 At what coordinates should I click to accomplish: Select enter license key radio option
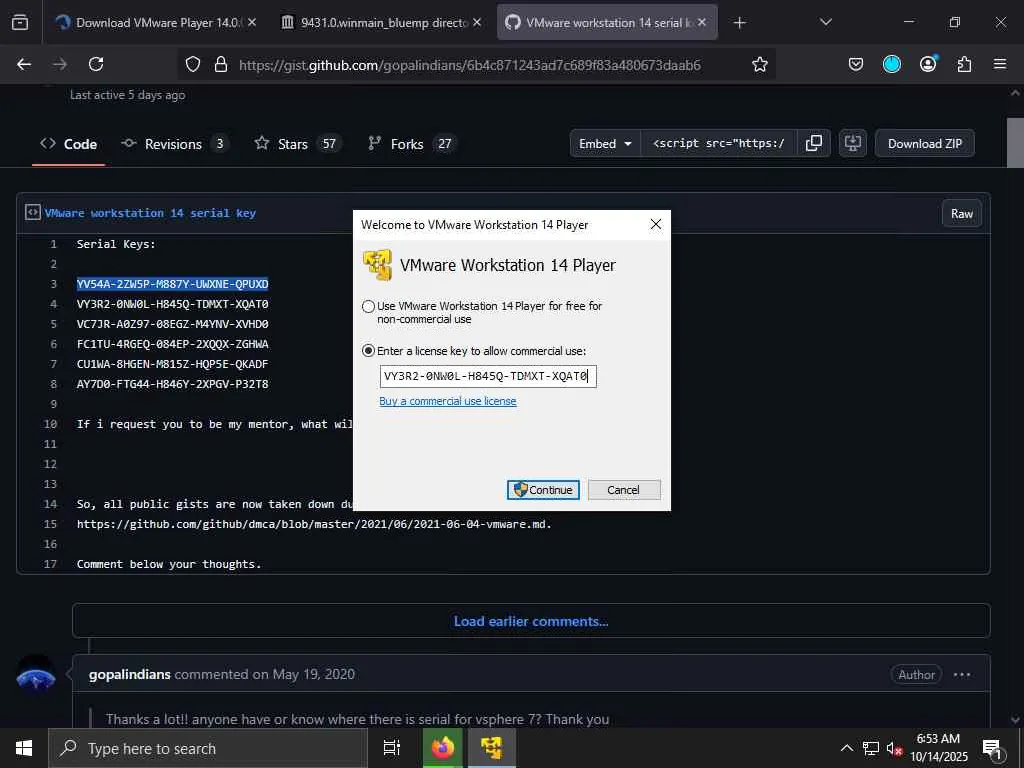368,351
